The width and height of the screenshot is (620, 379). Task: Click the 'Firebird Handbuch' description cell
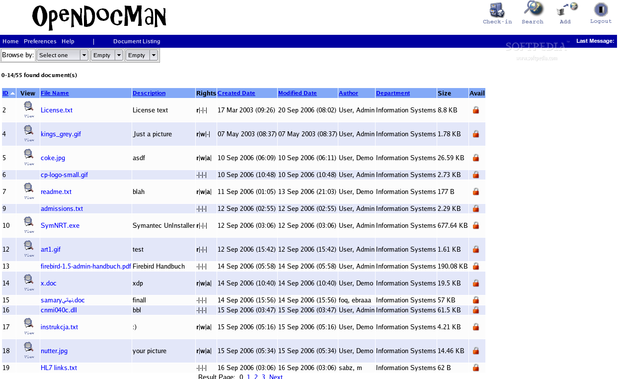pyautogui.click(x=159, y=266)
